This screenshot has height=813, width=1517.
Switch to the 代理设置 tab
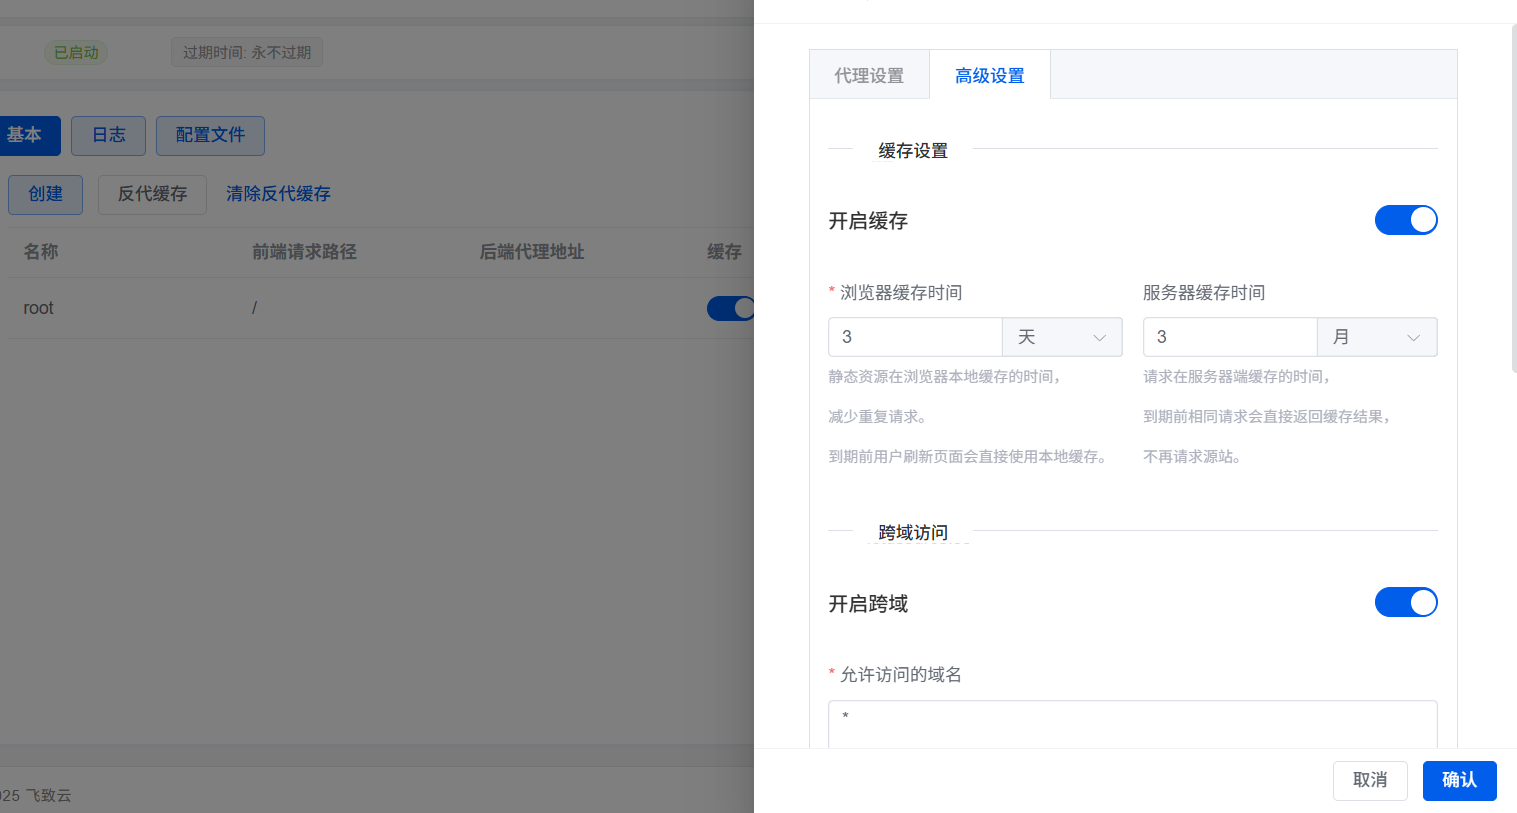pos(869,75)
